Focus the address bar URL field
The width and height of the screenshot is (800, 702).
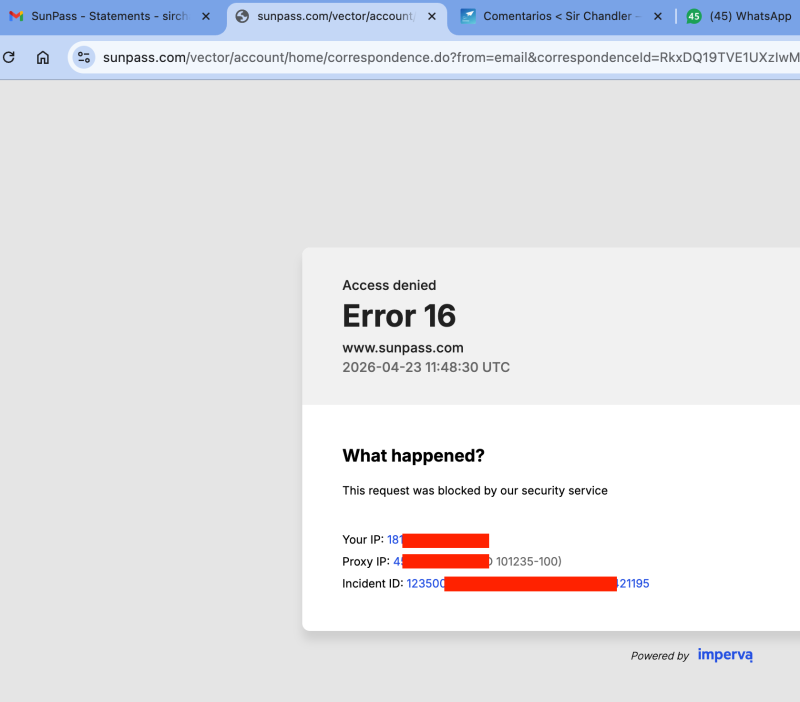pos(450,57)
